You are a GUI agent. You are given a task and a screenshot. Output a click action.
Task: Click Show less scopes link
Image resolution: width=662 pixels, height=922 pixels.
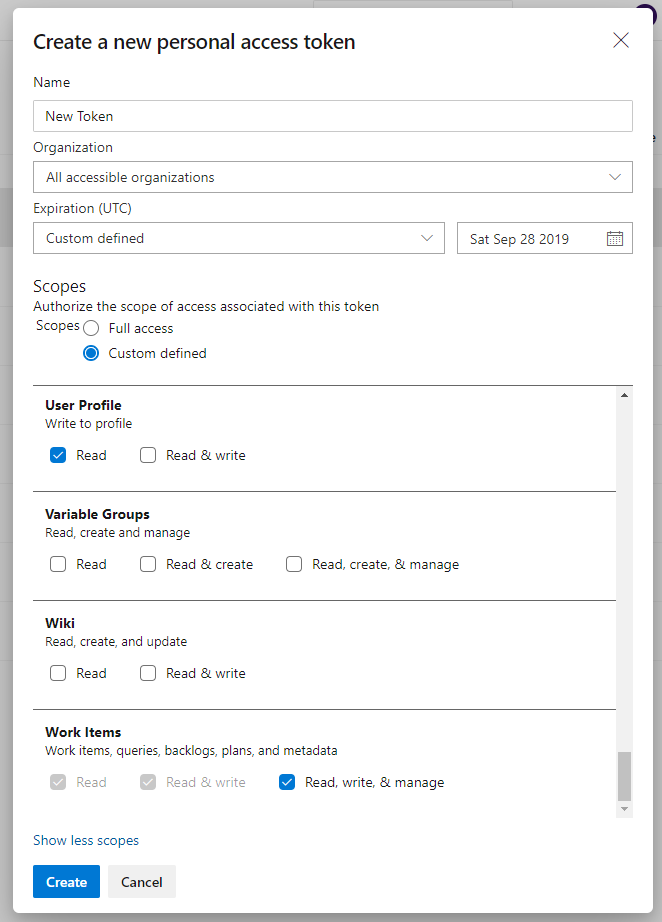(86, 840)
